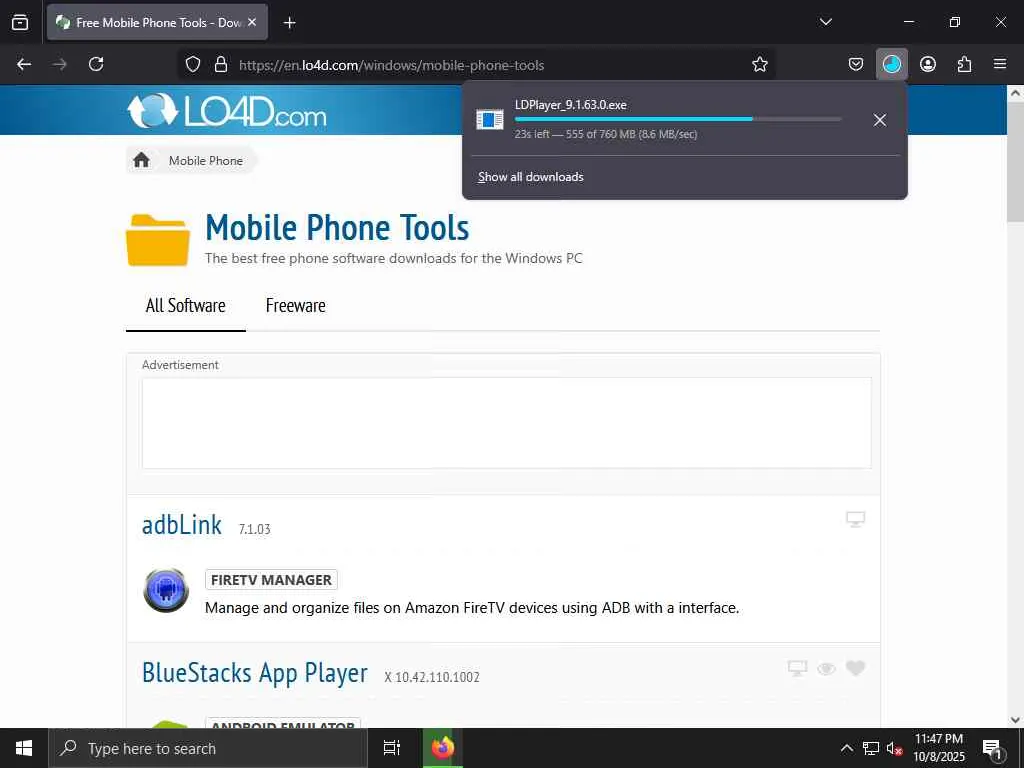Viewport: 1024px width, 768px height.
Task: Open the Firefox account icon
Action: [x=928, y=64]
